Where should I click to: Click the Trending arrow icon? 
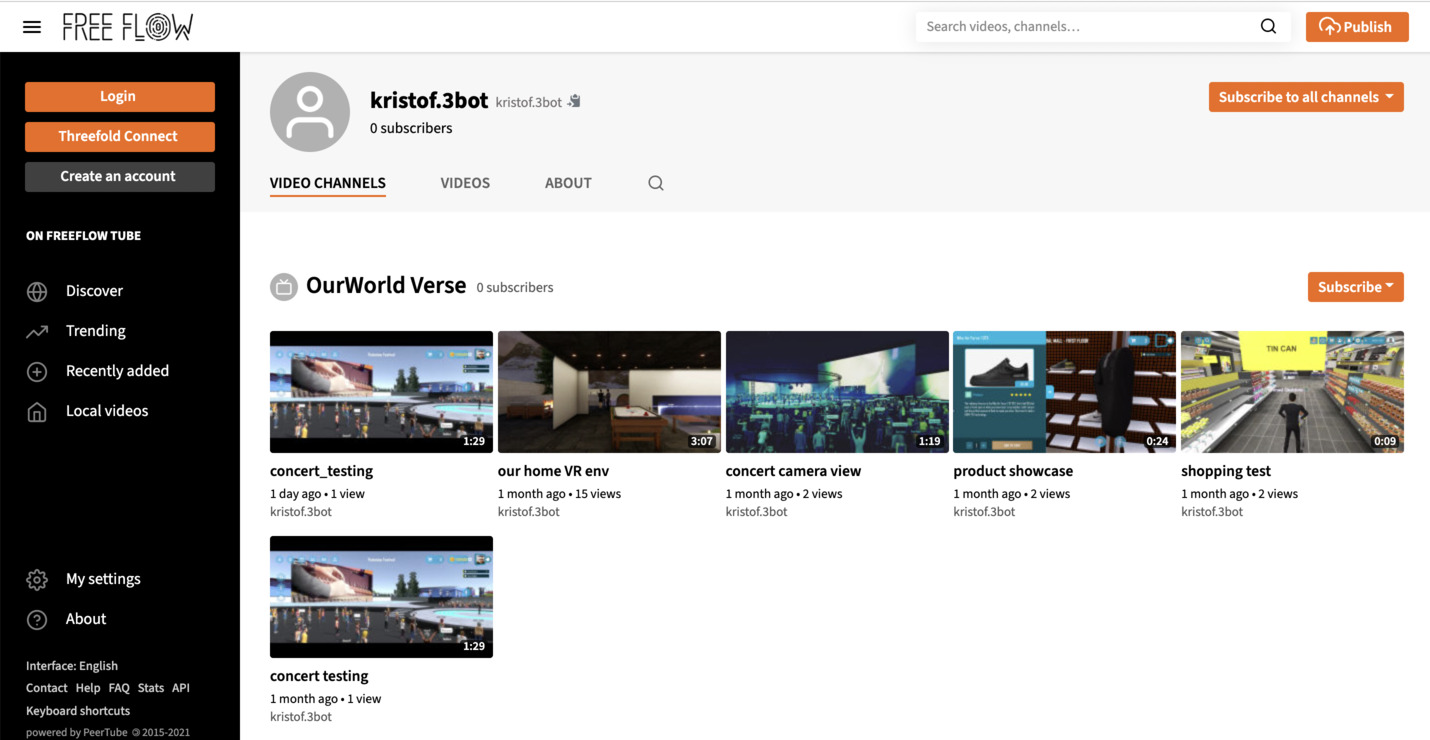coord(37,331)
